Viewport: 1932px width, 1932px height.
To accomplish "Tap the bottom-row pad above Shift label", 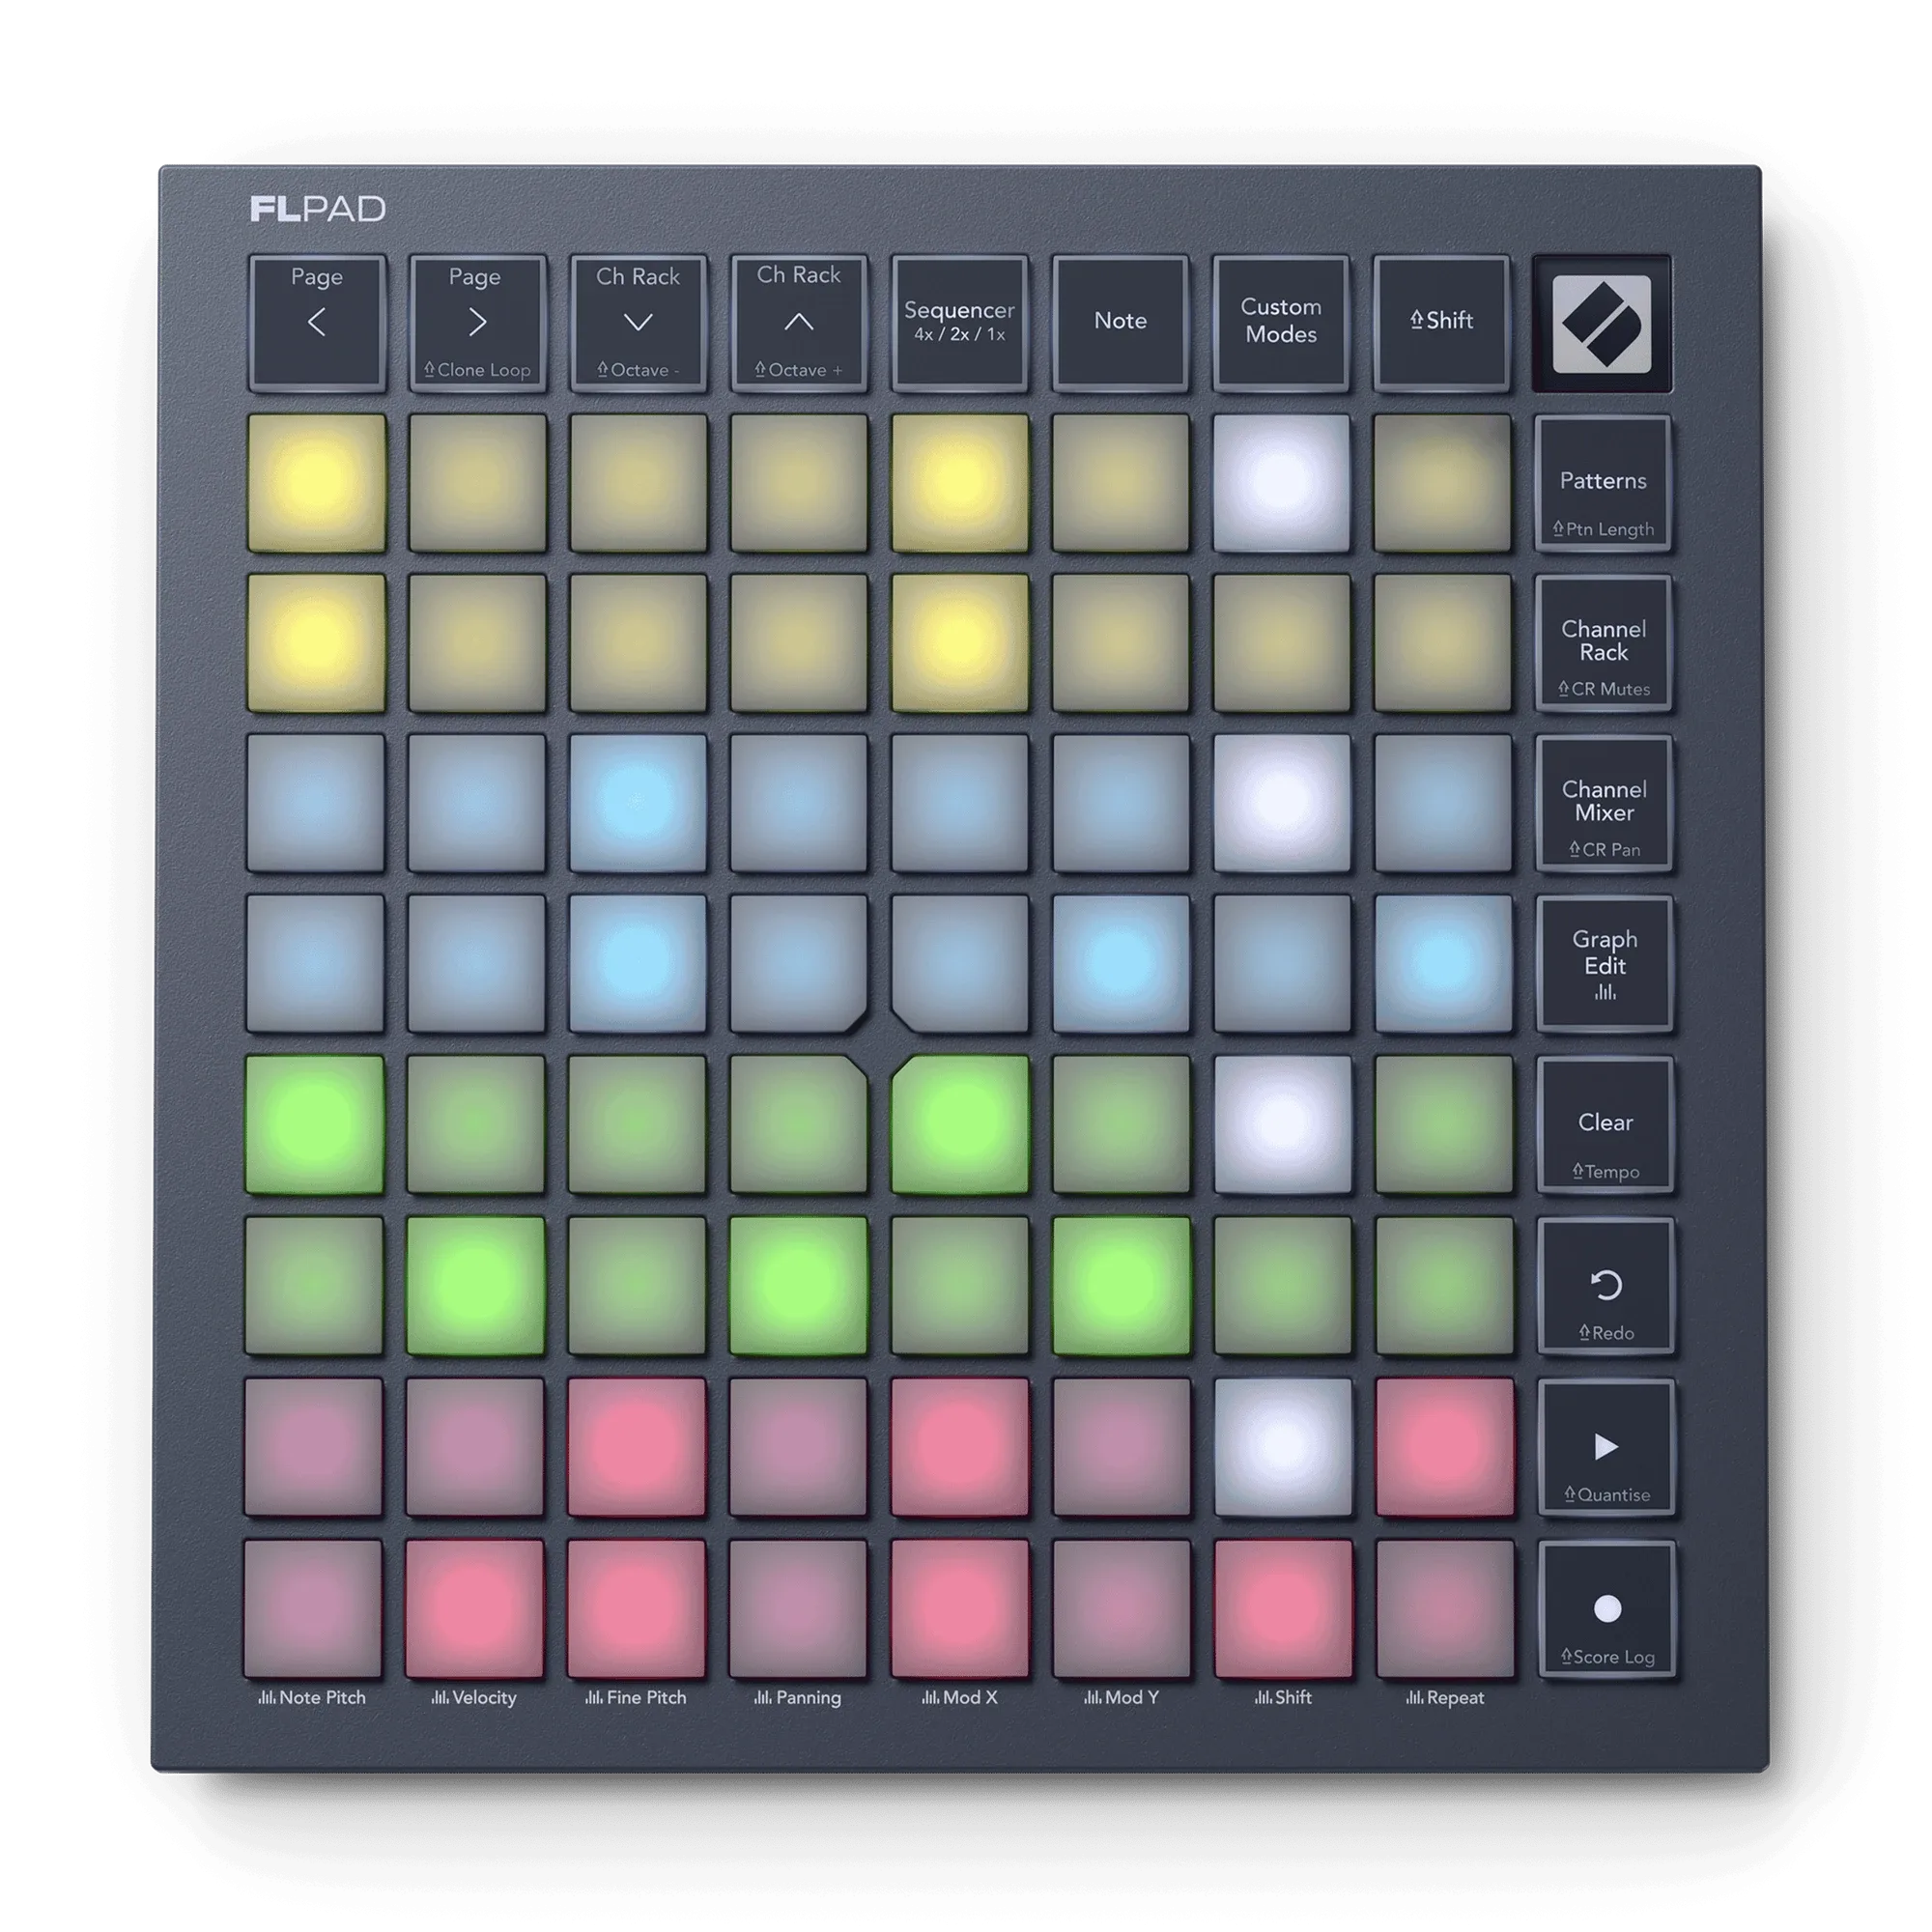I will tap(1284, 1609).
